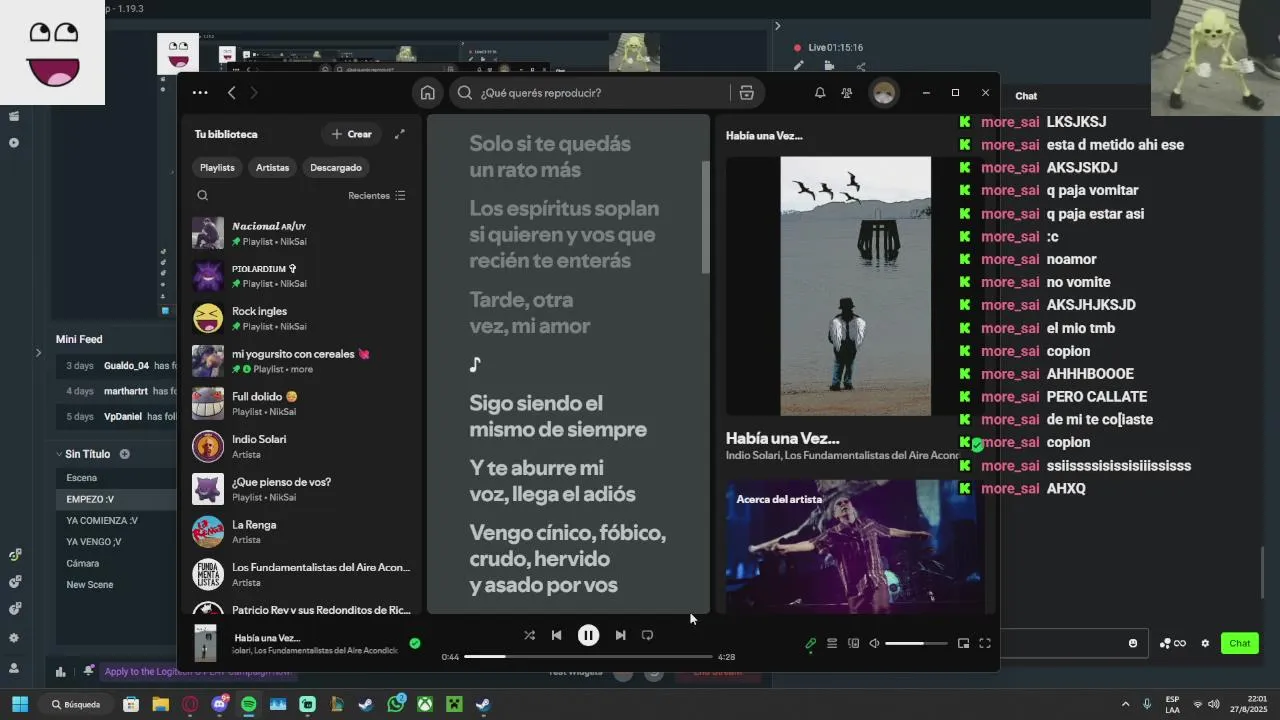Open the La Renga artist
Image resolution: width=1280 pixels, height=720 pixels.
pyautogui.click(x=301, y=532)
